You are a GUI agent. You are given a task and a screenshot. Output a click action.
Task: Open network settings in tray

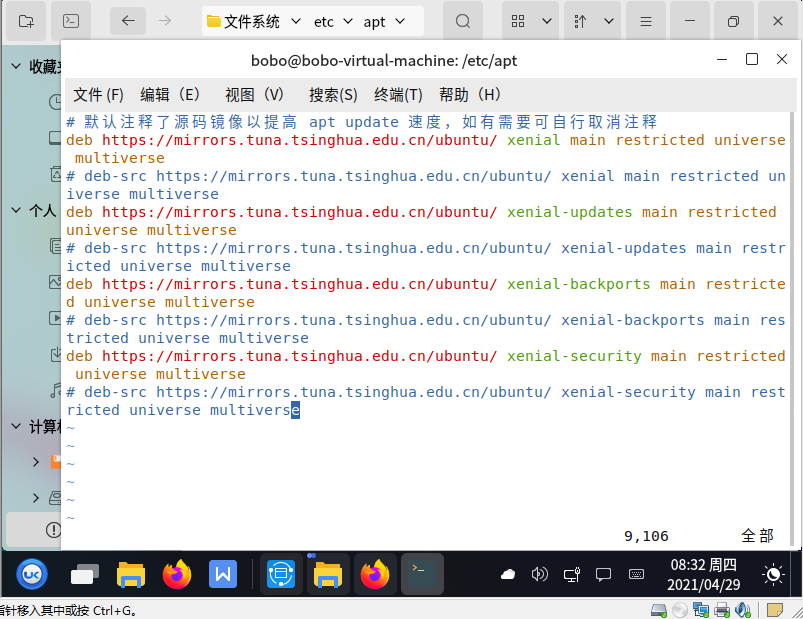point(572,574)
